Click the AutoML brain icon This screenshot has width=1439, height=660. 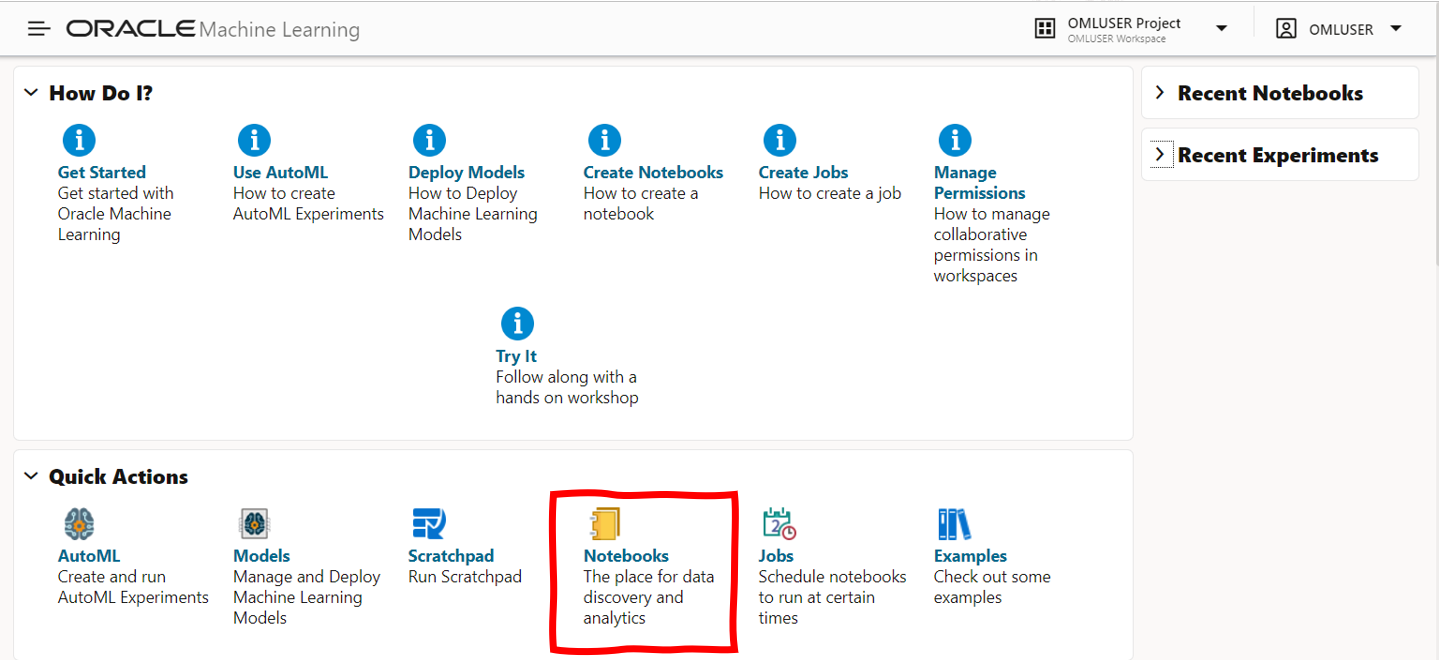pyautogui.click(x=79, y=524)
